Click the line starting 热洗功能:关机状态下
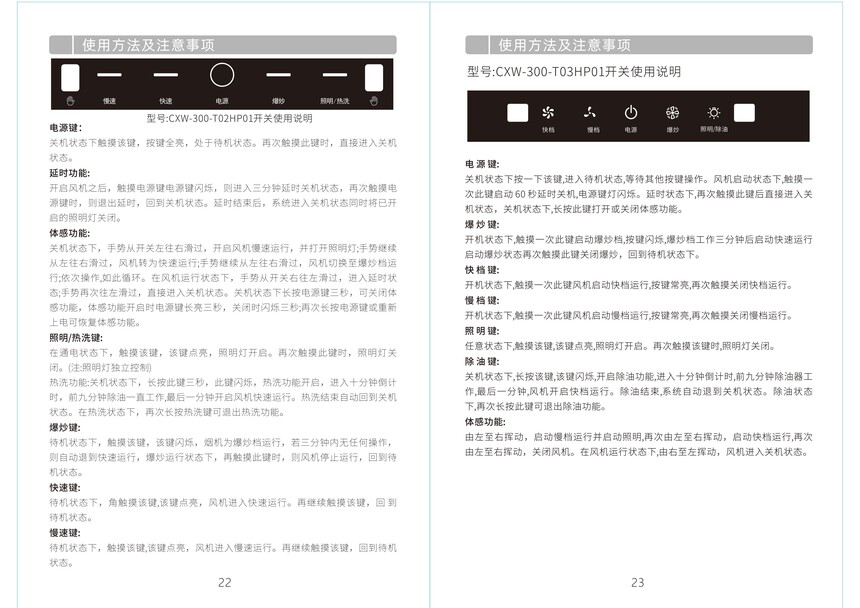Viewport: 860px width, 608px height. (x=223, y=382)
